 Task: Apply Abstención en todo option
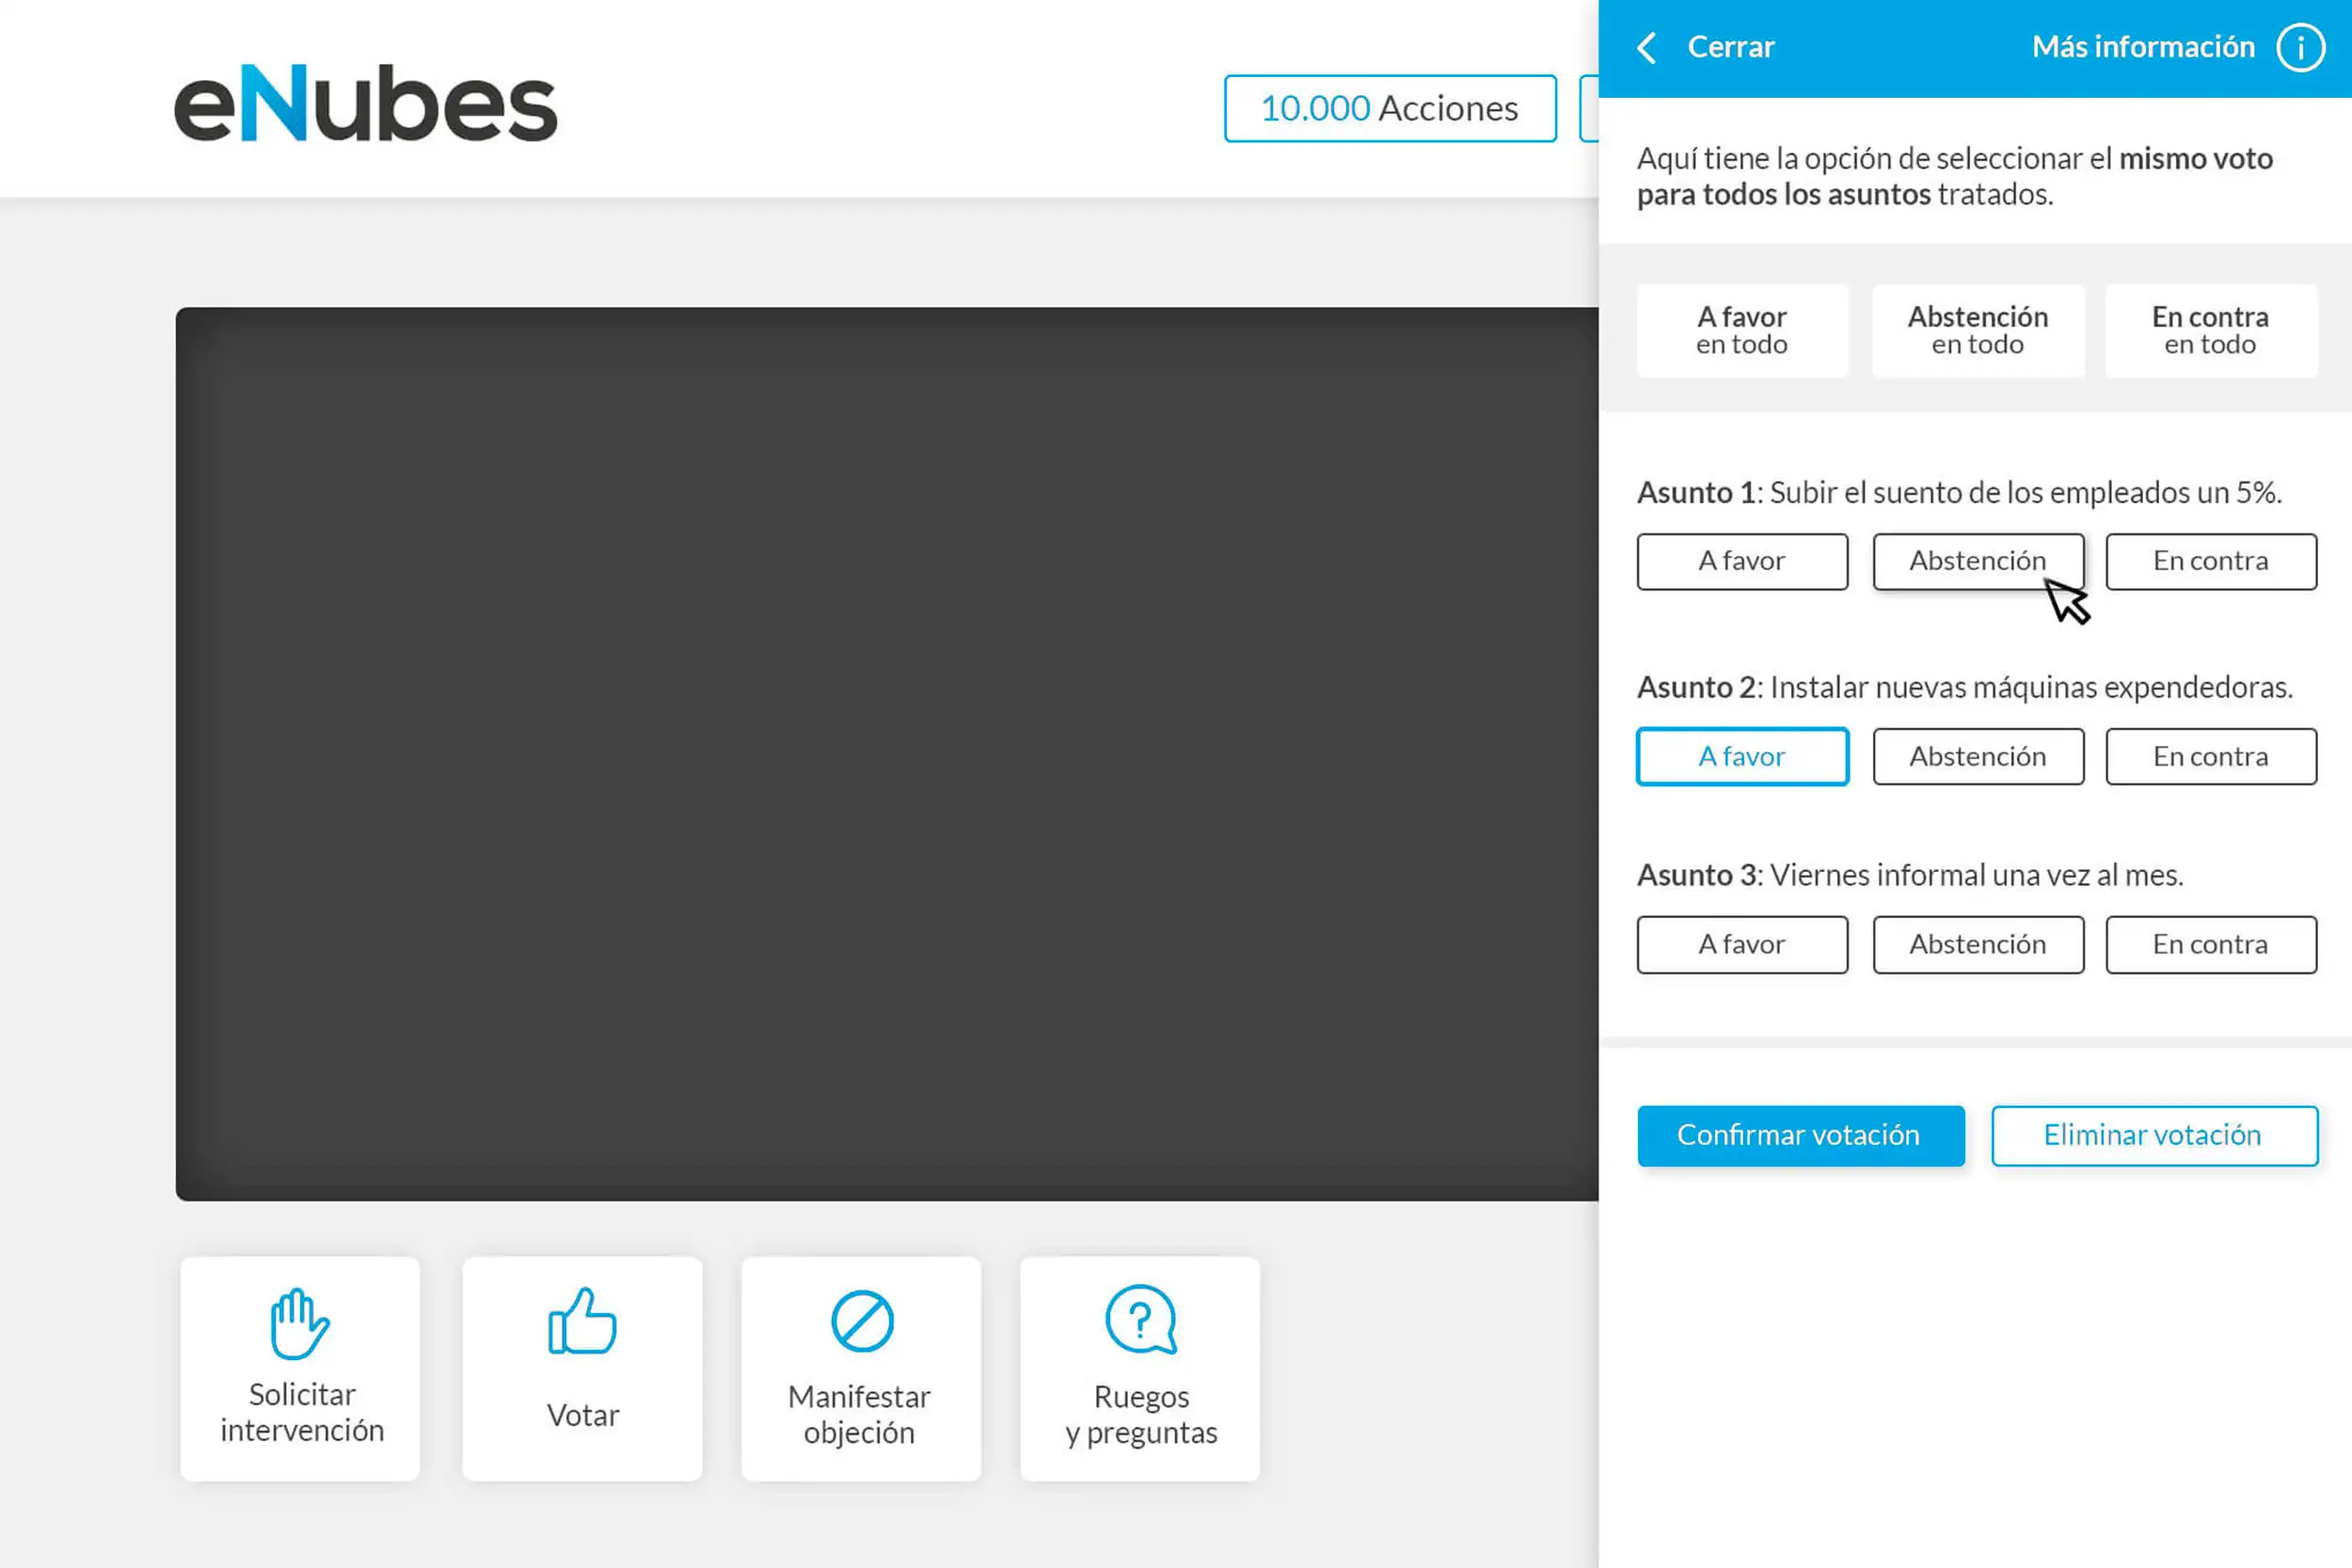click(1977, 330)
